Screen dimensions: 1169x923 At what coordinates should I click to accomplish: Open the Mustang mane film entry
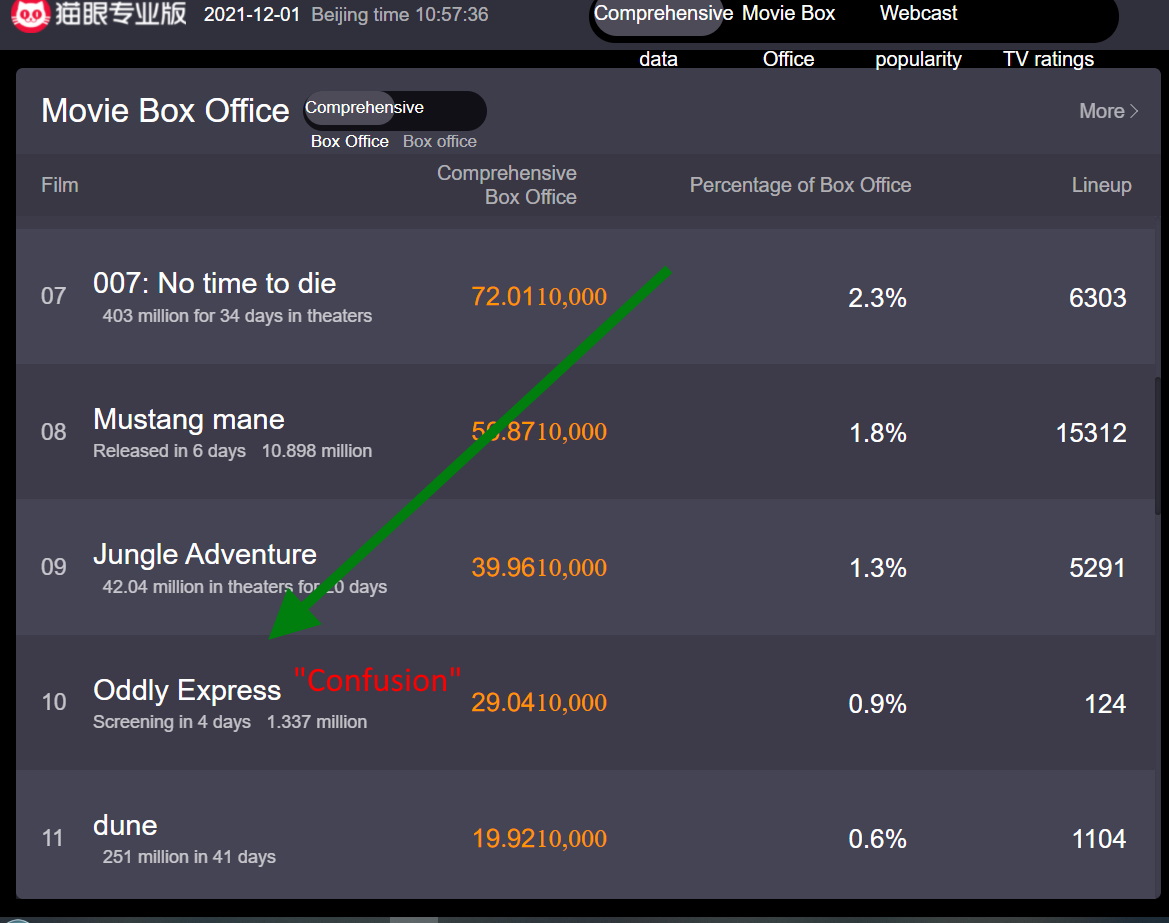tap(189, 419)
